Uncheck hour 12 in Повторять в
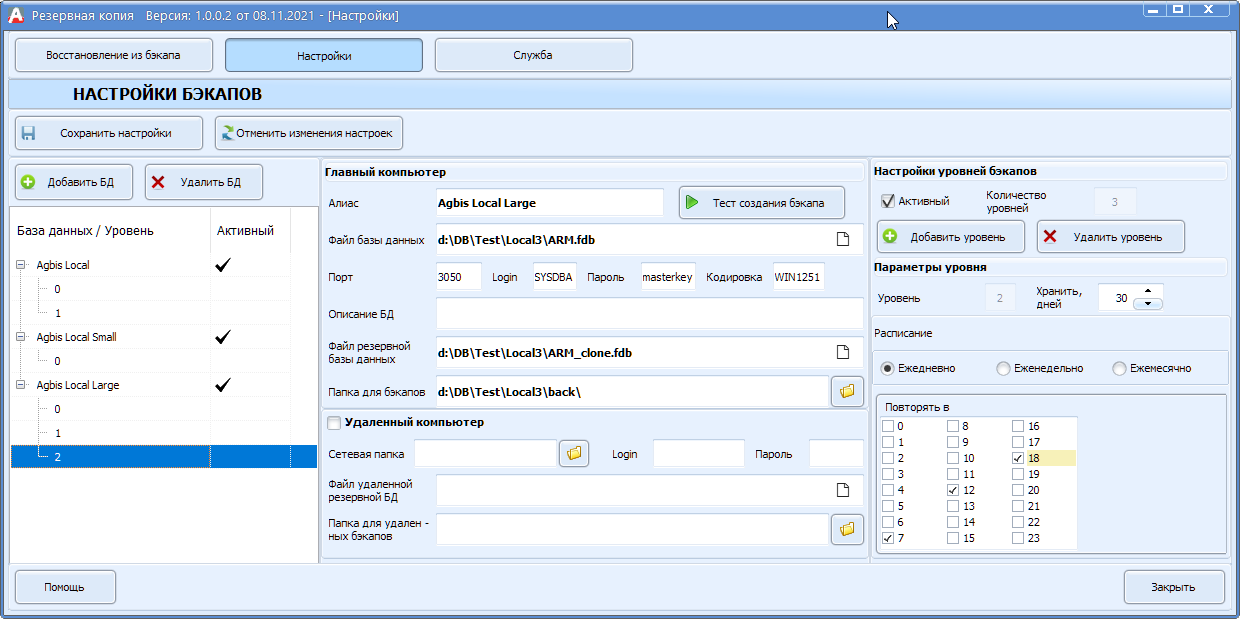The width and height of the screenshot is (1240, 619). tap(953, 490)
